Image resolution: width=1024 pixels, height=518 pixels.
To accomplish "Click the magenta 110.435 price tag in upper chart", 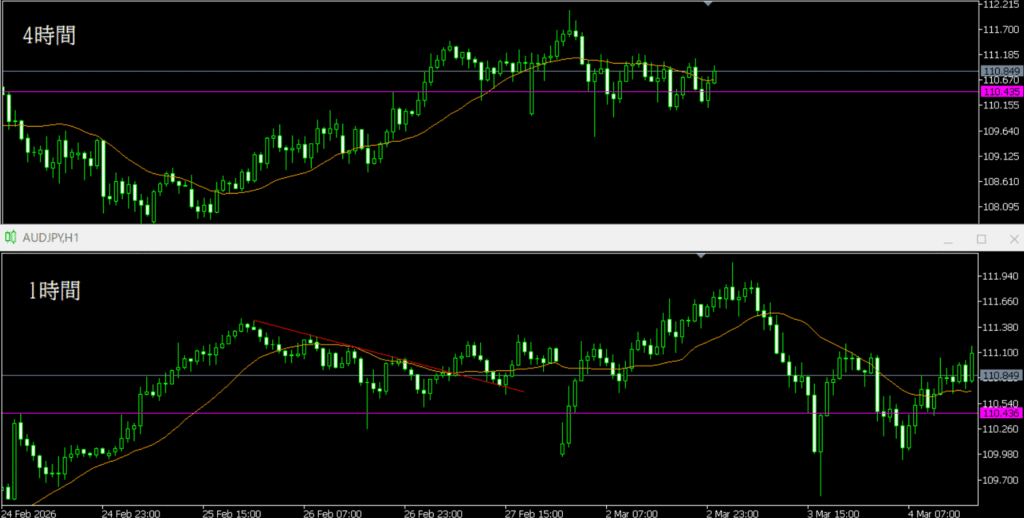I will point(1001,91).
